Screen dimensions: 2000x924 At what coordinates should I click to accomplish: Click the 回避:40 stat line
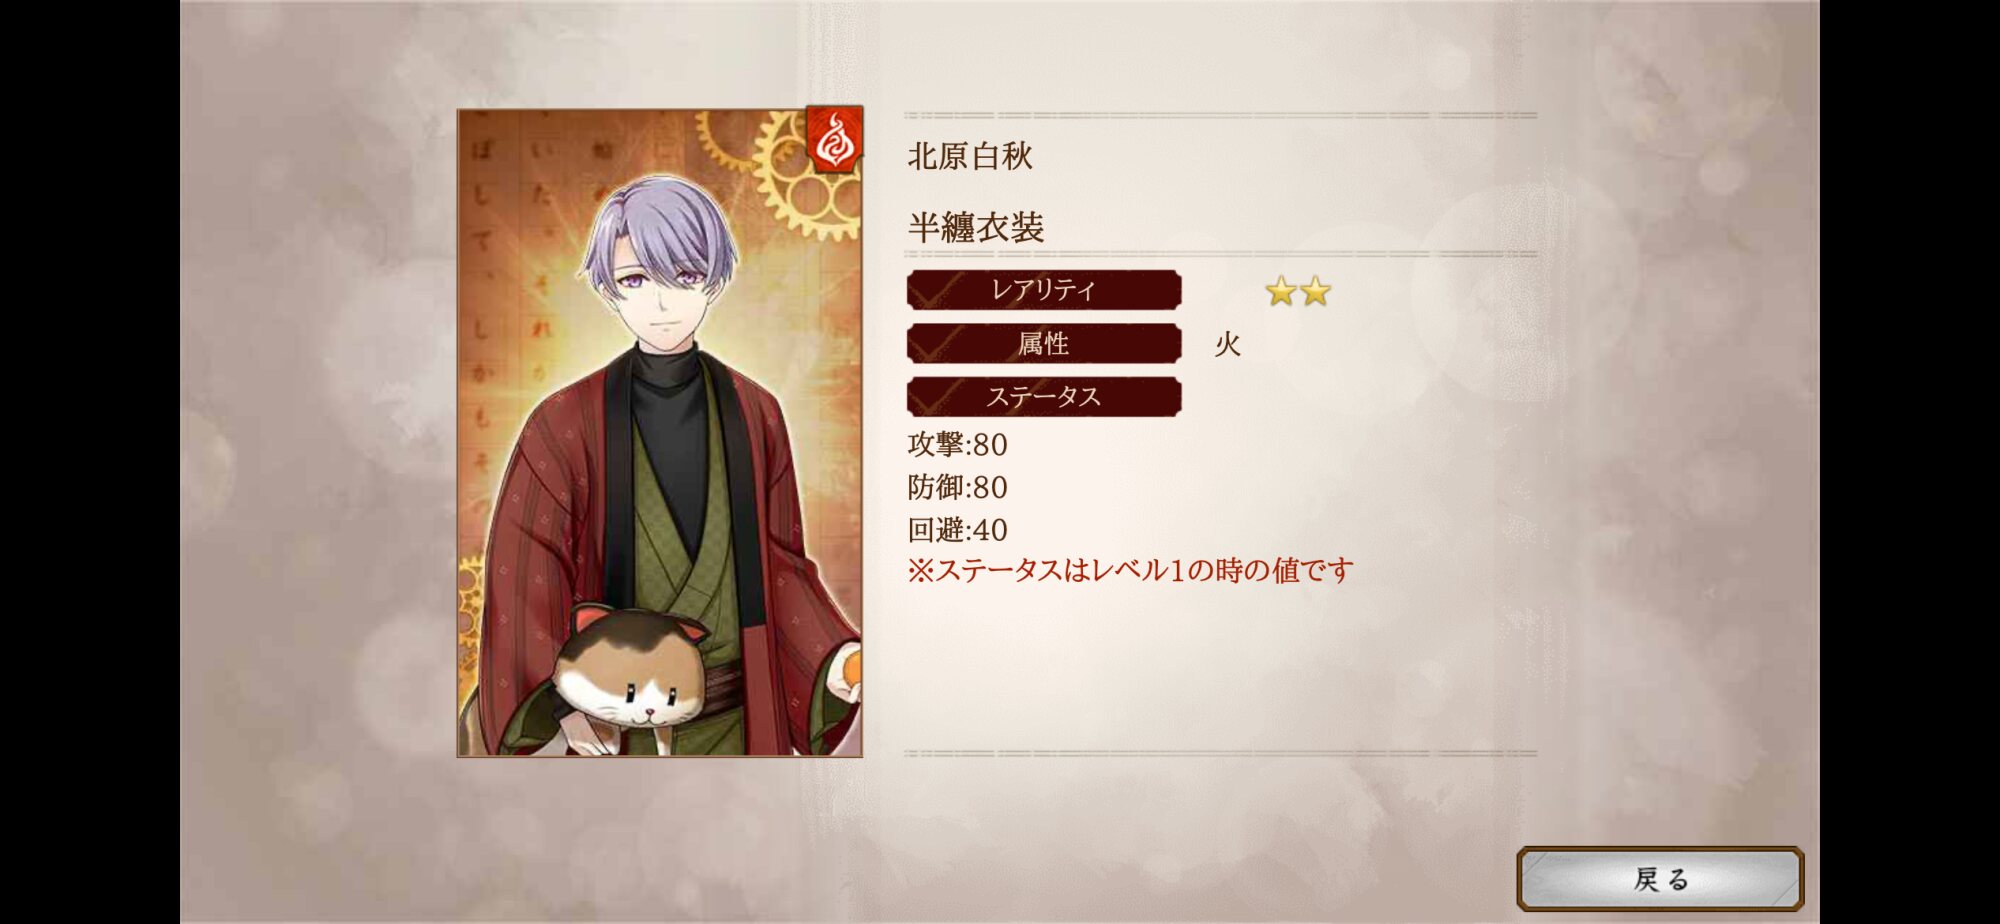957,529
